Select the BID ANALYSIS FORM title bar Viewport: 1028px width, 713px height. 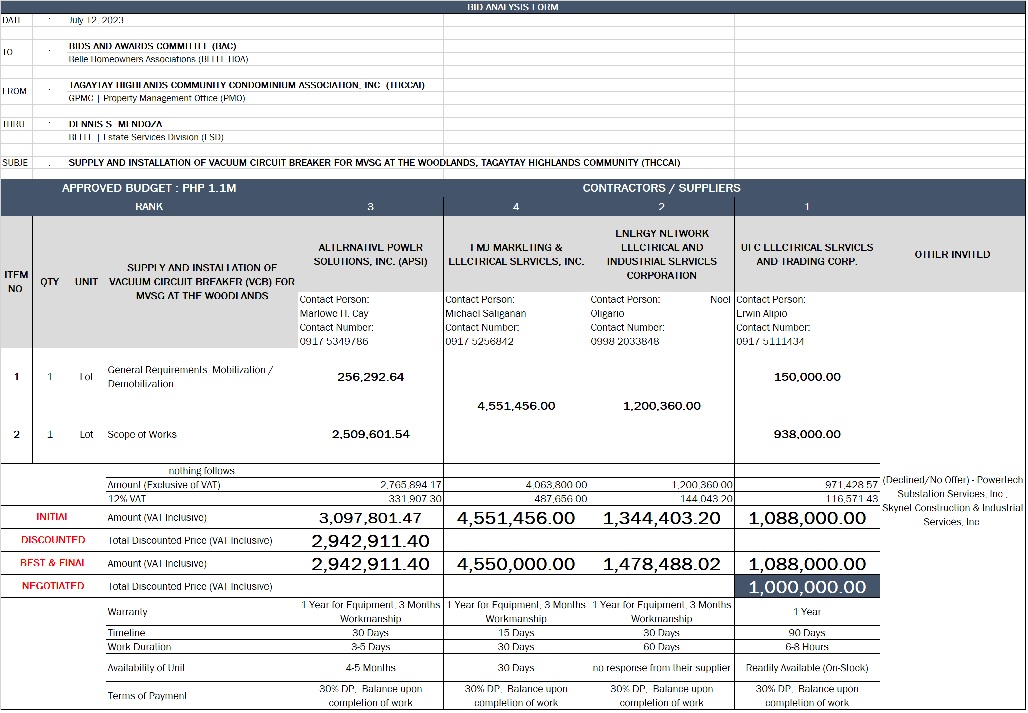click(x=513, y=7)
